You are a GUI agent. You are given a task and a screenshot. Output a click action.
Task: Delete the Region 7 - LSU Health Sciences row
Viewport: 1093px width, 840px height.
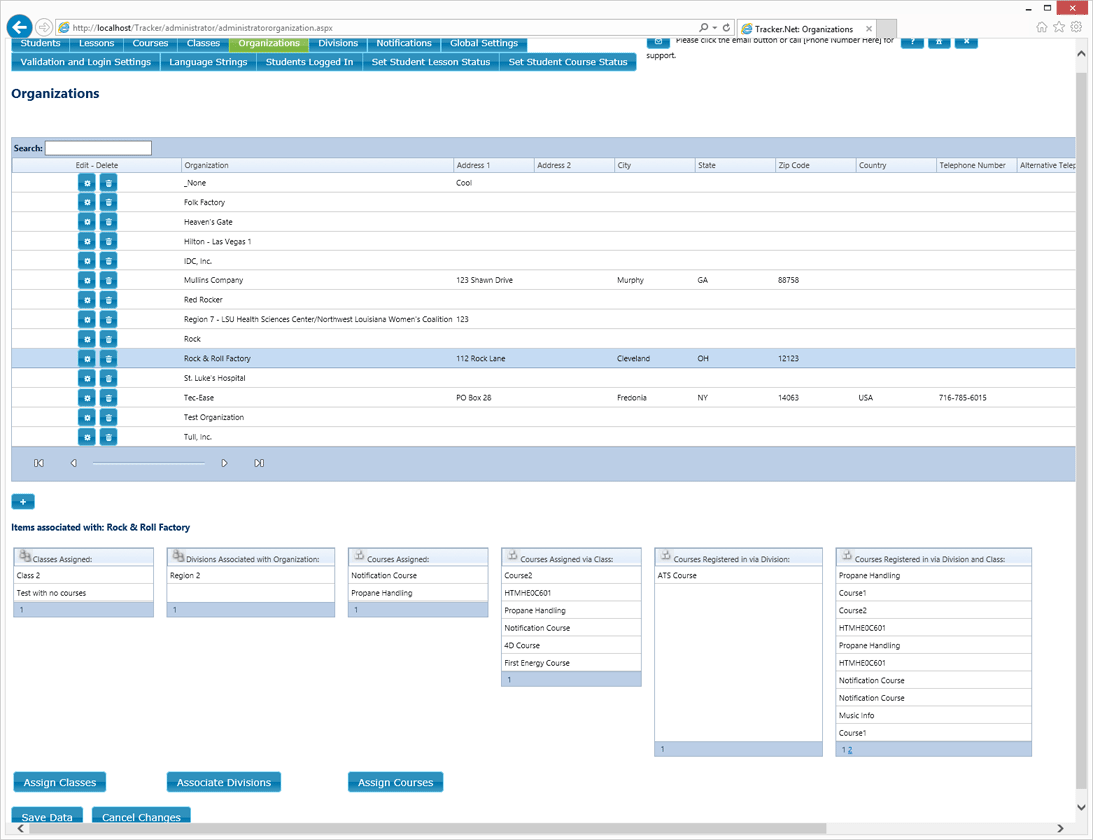108,319
